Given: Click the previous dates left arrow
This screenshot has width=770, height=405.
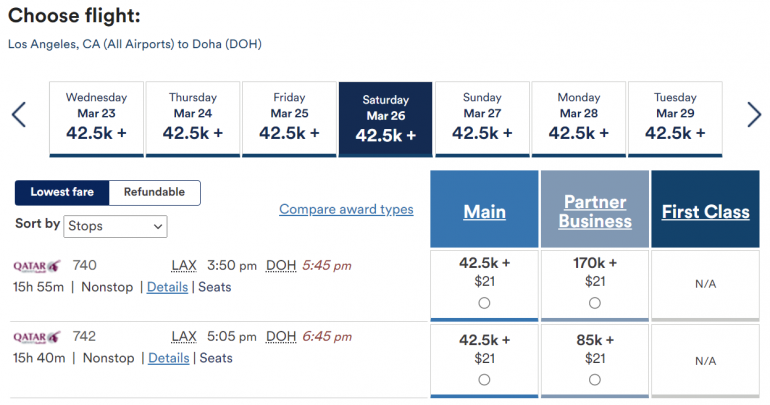Looking at the screenshot, I should coord(19,115).
